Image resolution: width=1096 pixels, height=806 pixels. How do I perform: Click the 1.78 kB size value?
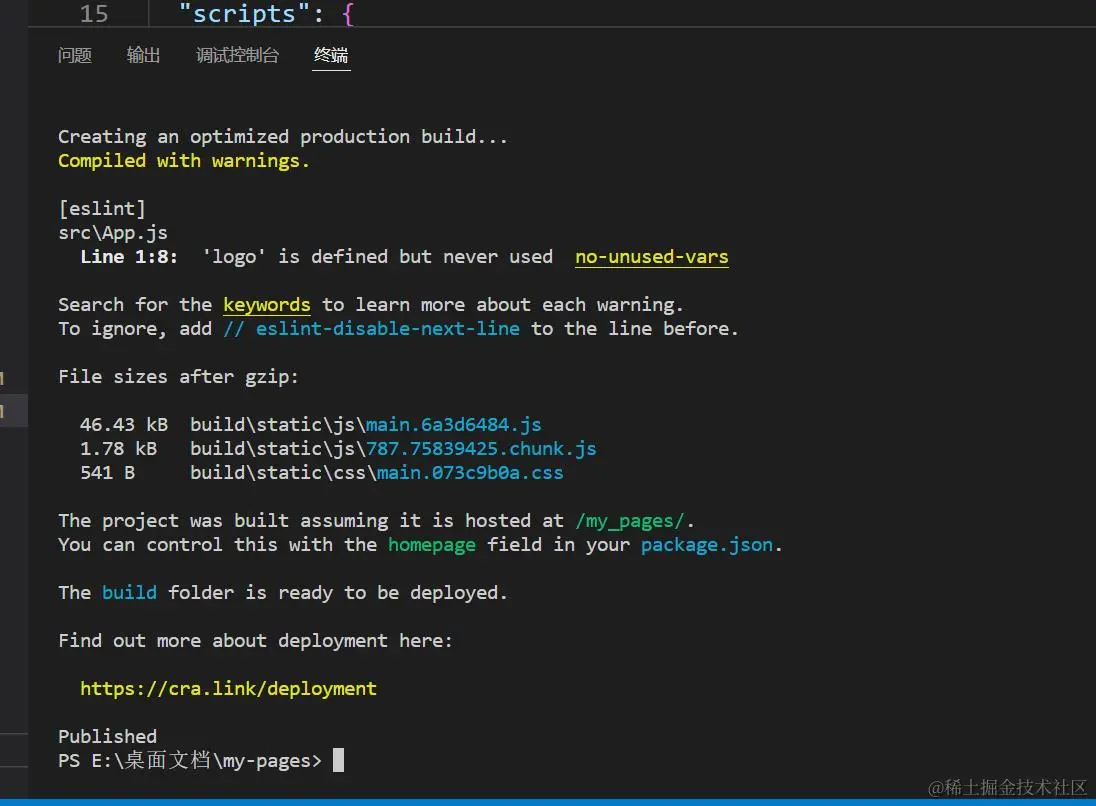(x=118, y=448)
